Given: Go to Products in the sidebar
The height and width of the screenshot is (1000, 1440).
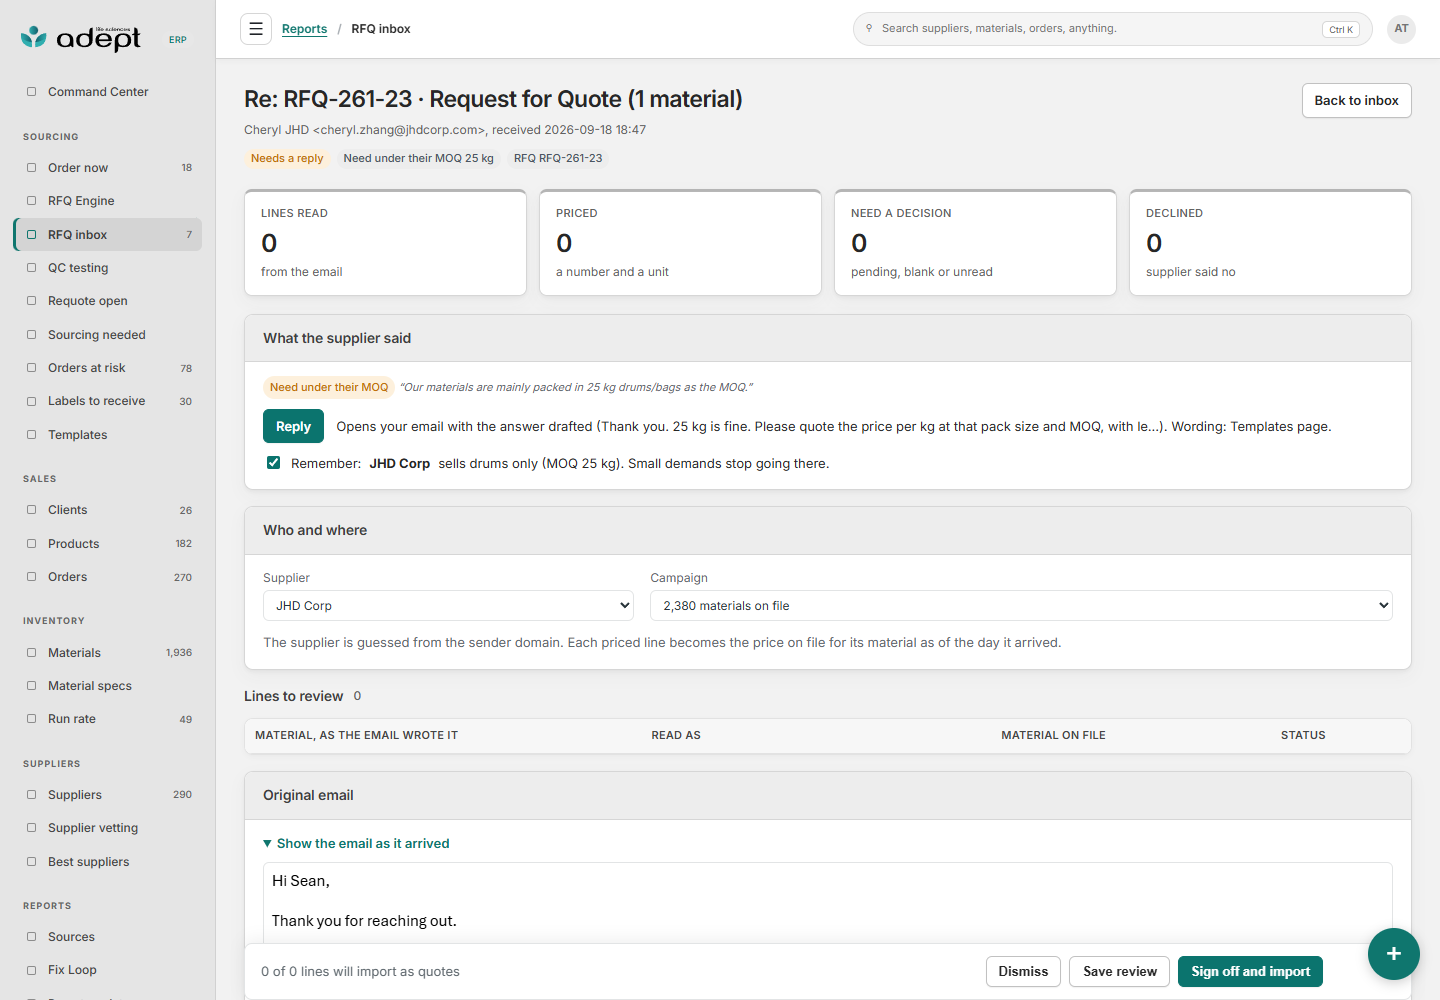Looking at the screenshot, I should 108,544.
